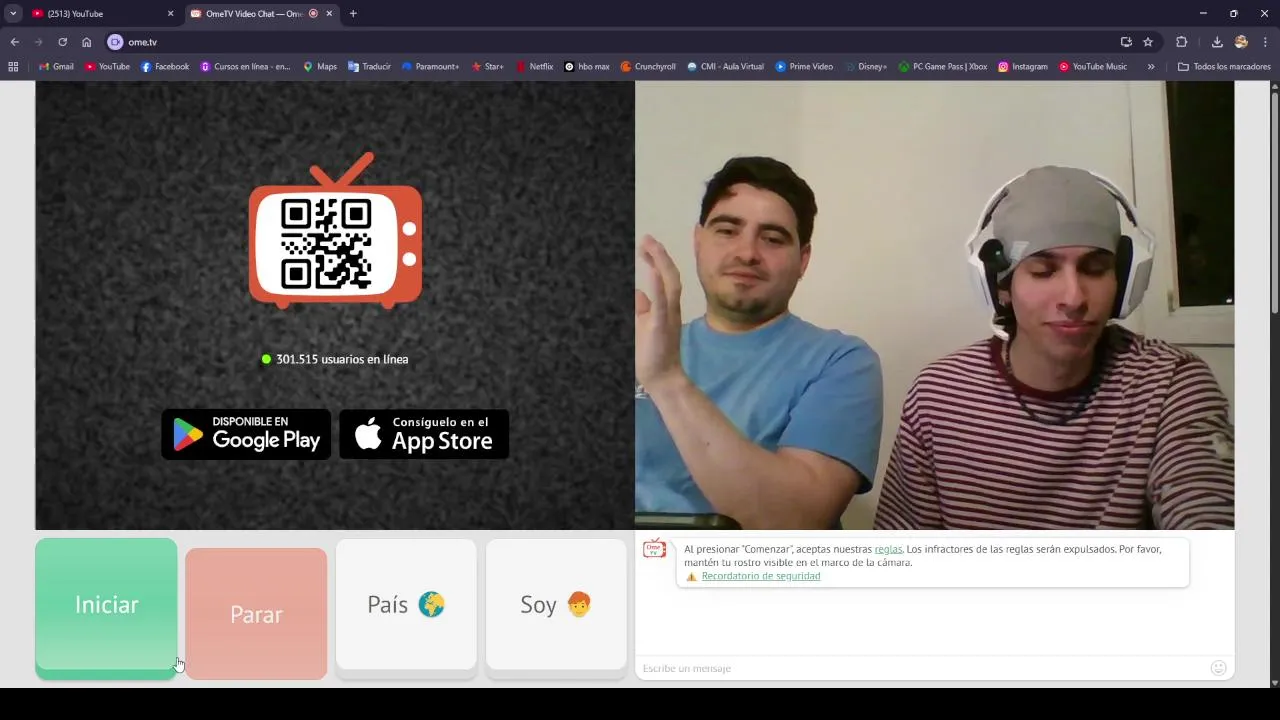Open the Facebook bookmark

point(165,67)
